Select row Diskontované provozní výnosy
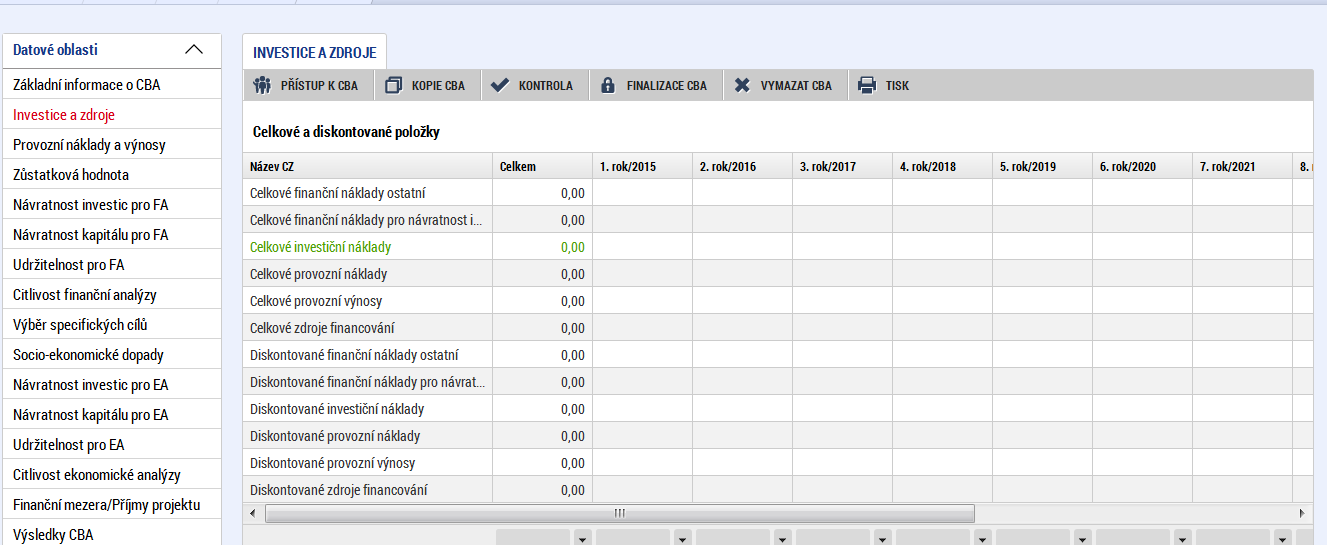The width and height of the screenshot is (1327, 545). point(777,463)
